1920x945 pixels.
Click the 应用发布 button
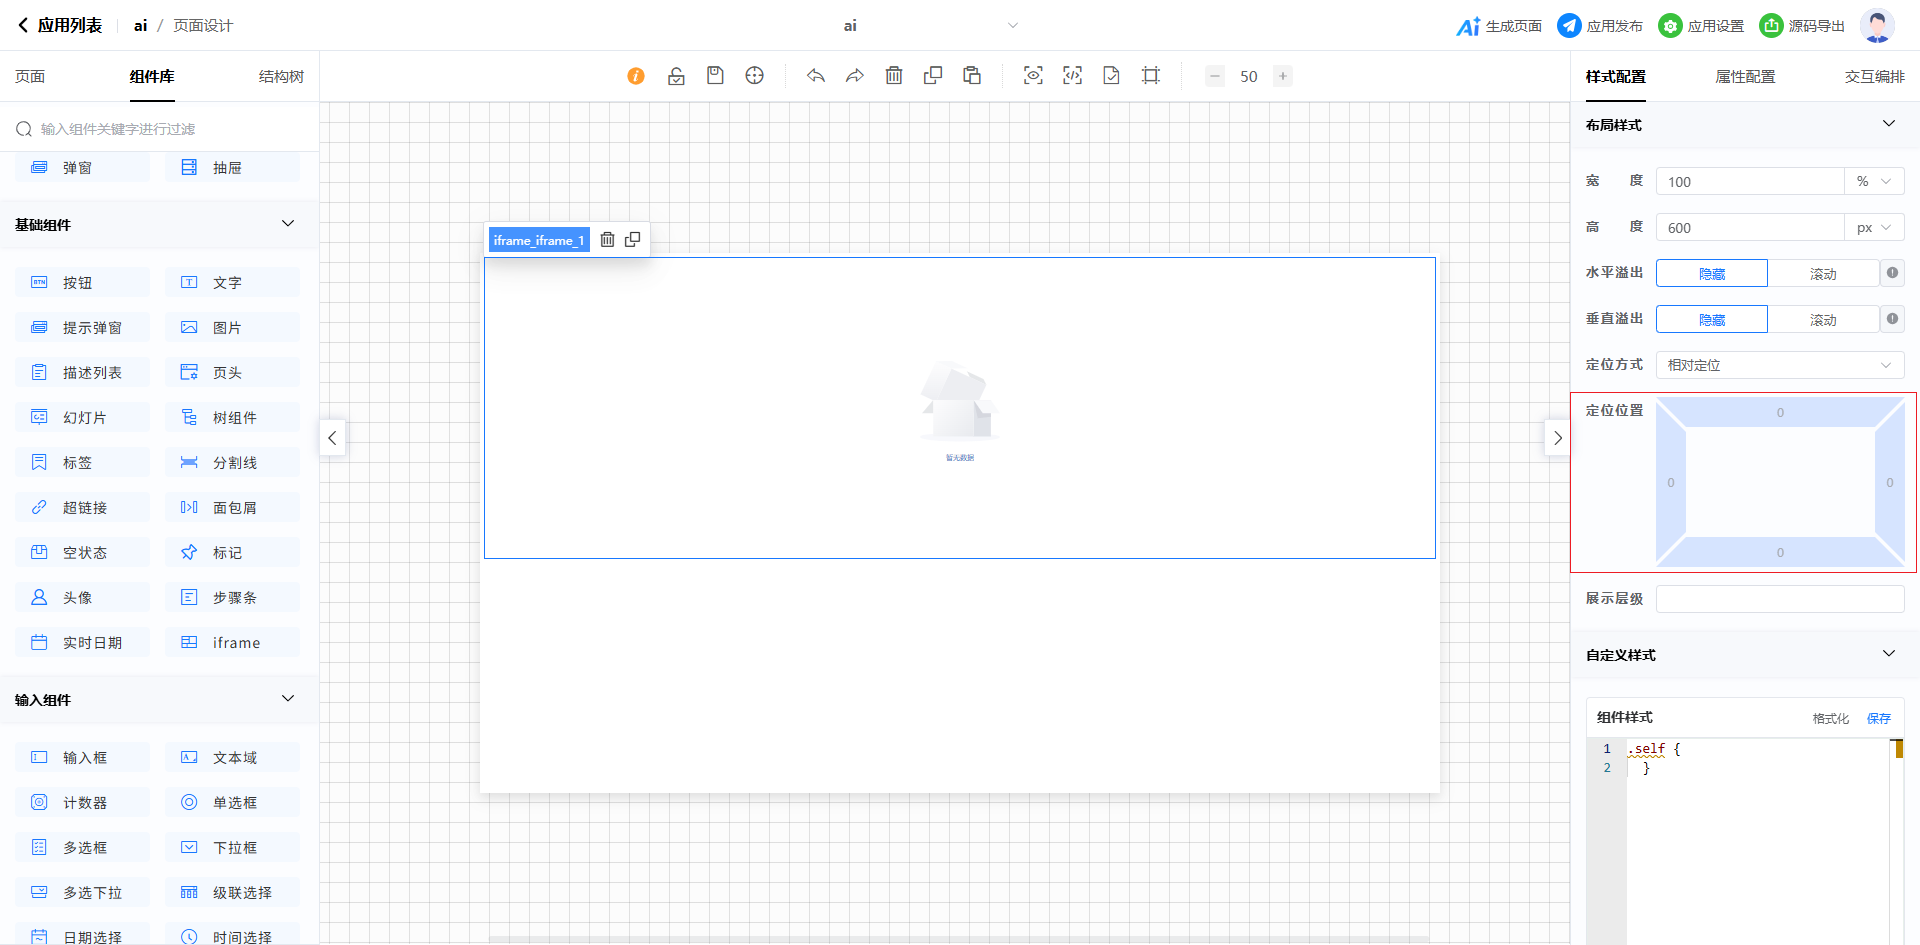coord(1600,26)
